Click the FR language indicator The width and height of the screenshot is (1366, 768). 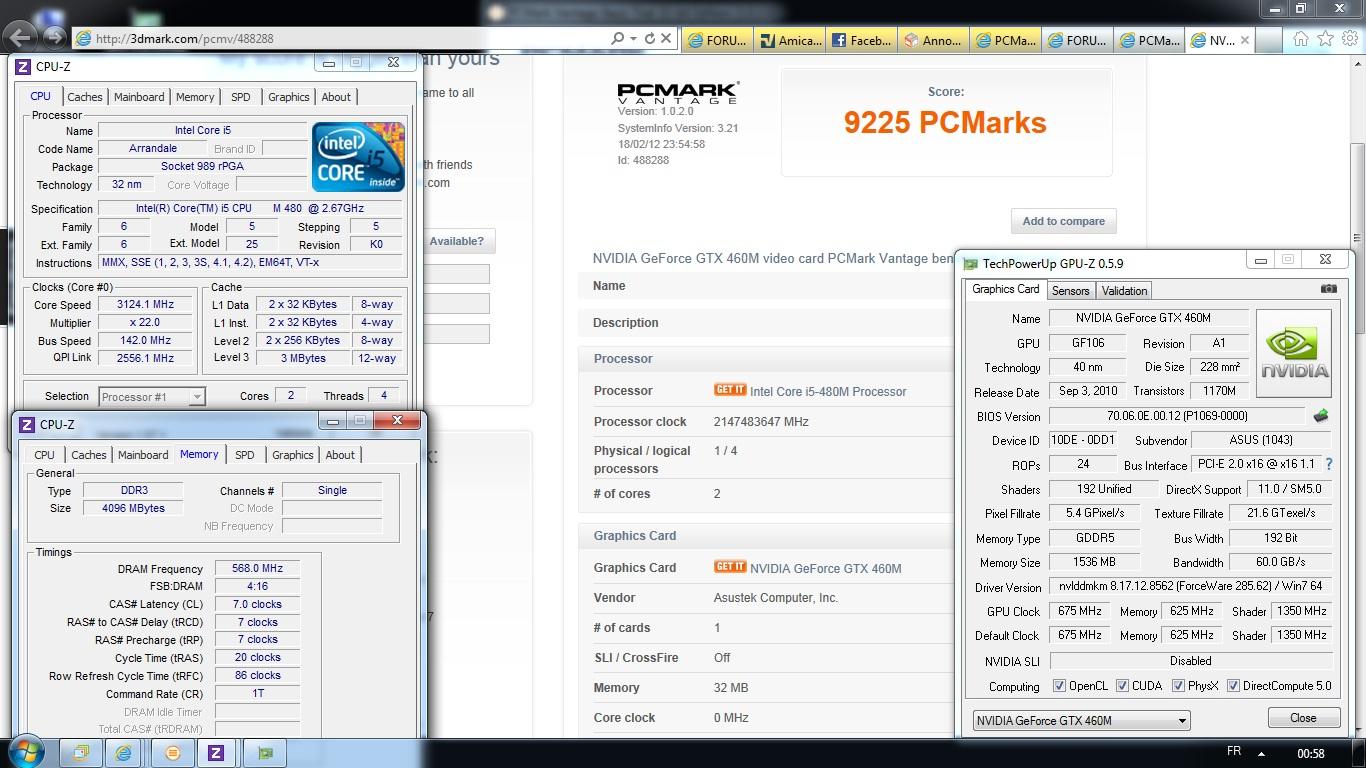[1234, 752]
